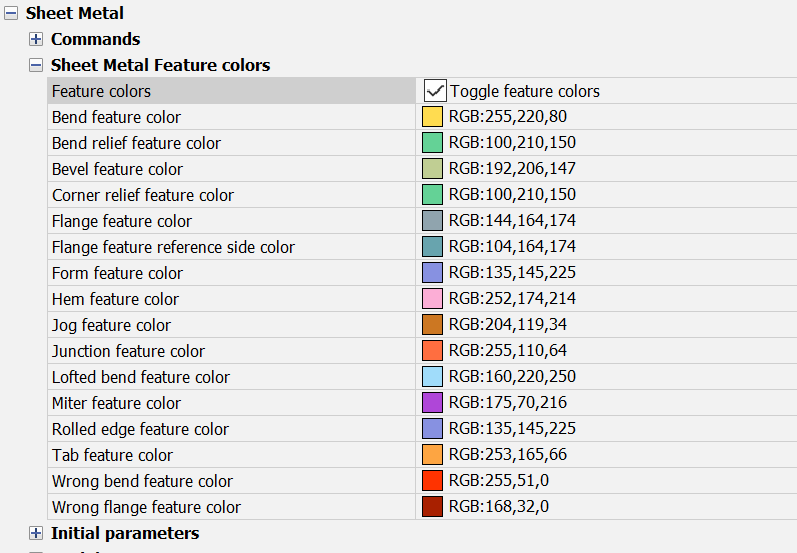This screenshot has width=797, height=553.
Task: Select the Lofted bend feature color label
Action: [x=140, y=377]
